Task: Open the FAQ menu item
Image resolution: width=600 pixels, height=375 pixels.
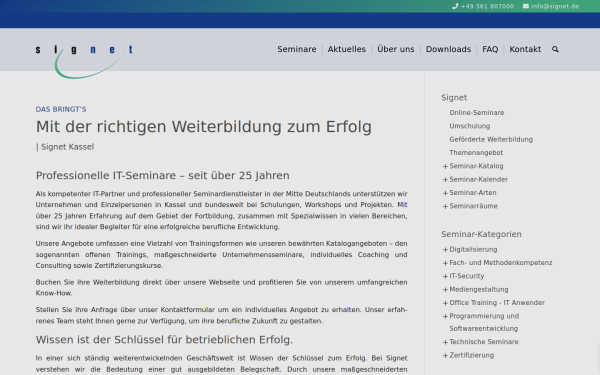Action: coord(490,49)
